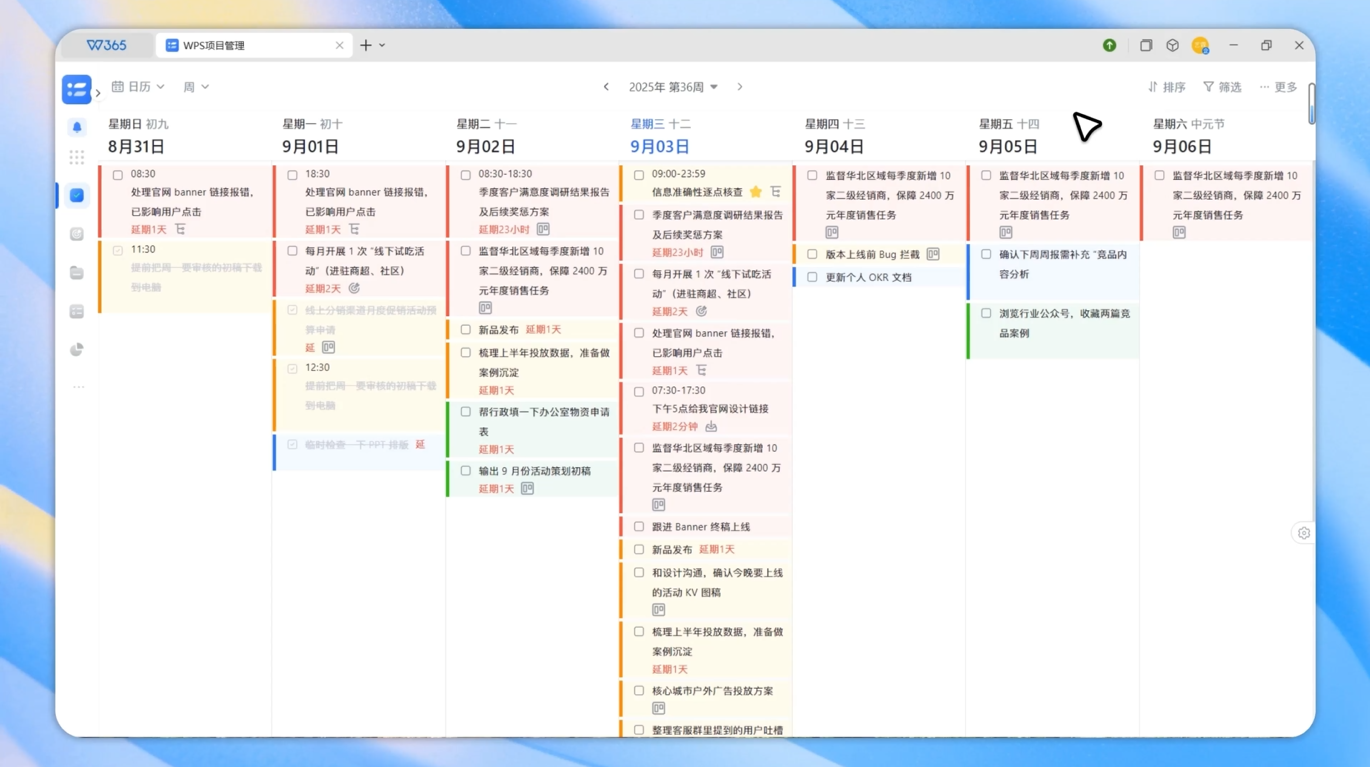Click the pie chart statistics sidebar icon
The height and width of the screenshot is (767, 1370).
pos(77,350)
